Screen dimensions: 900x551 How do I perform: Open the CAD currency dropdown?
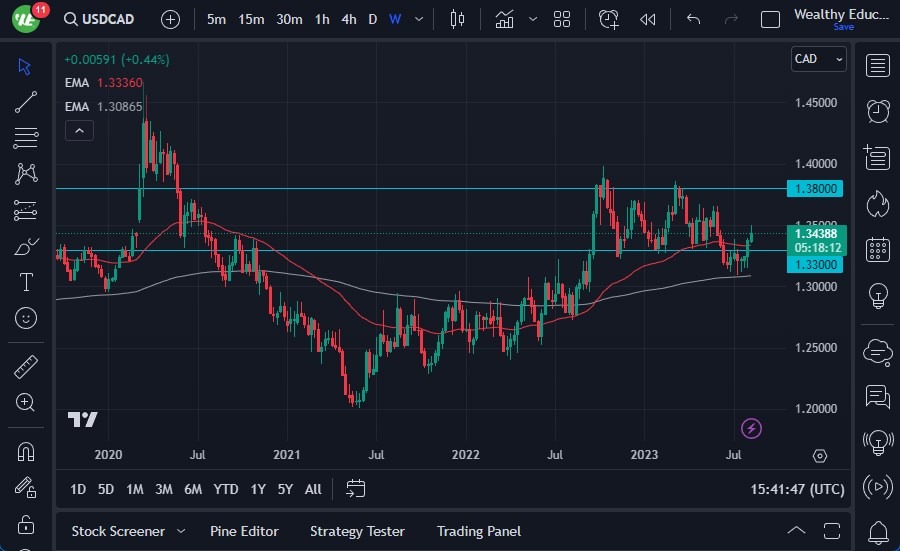click(818, 59)
